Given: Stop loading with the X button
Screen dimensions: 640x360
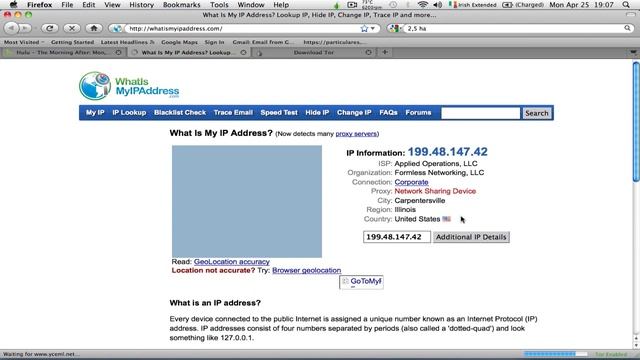Looking at the screenshot, I should click(72, 28).
